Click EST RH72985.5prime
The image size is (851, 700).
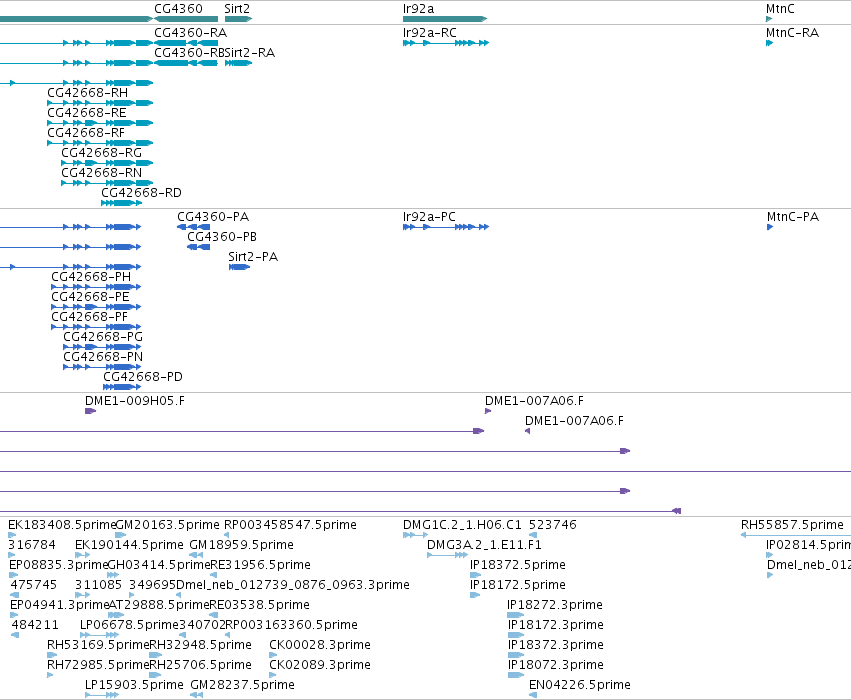(98, 665)
